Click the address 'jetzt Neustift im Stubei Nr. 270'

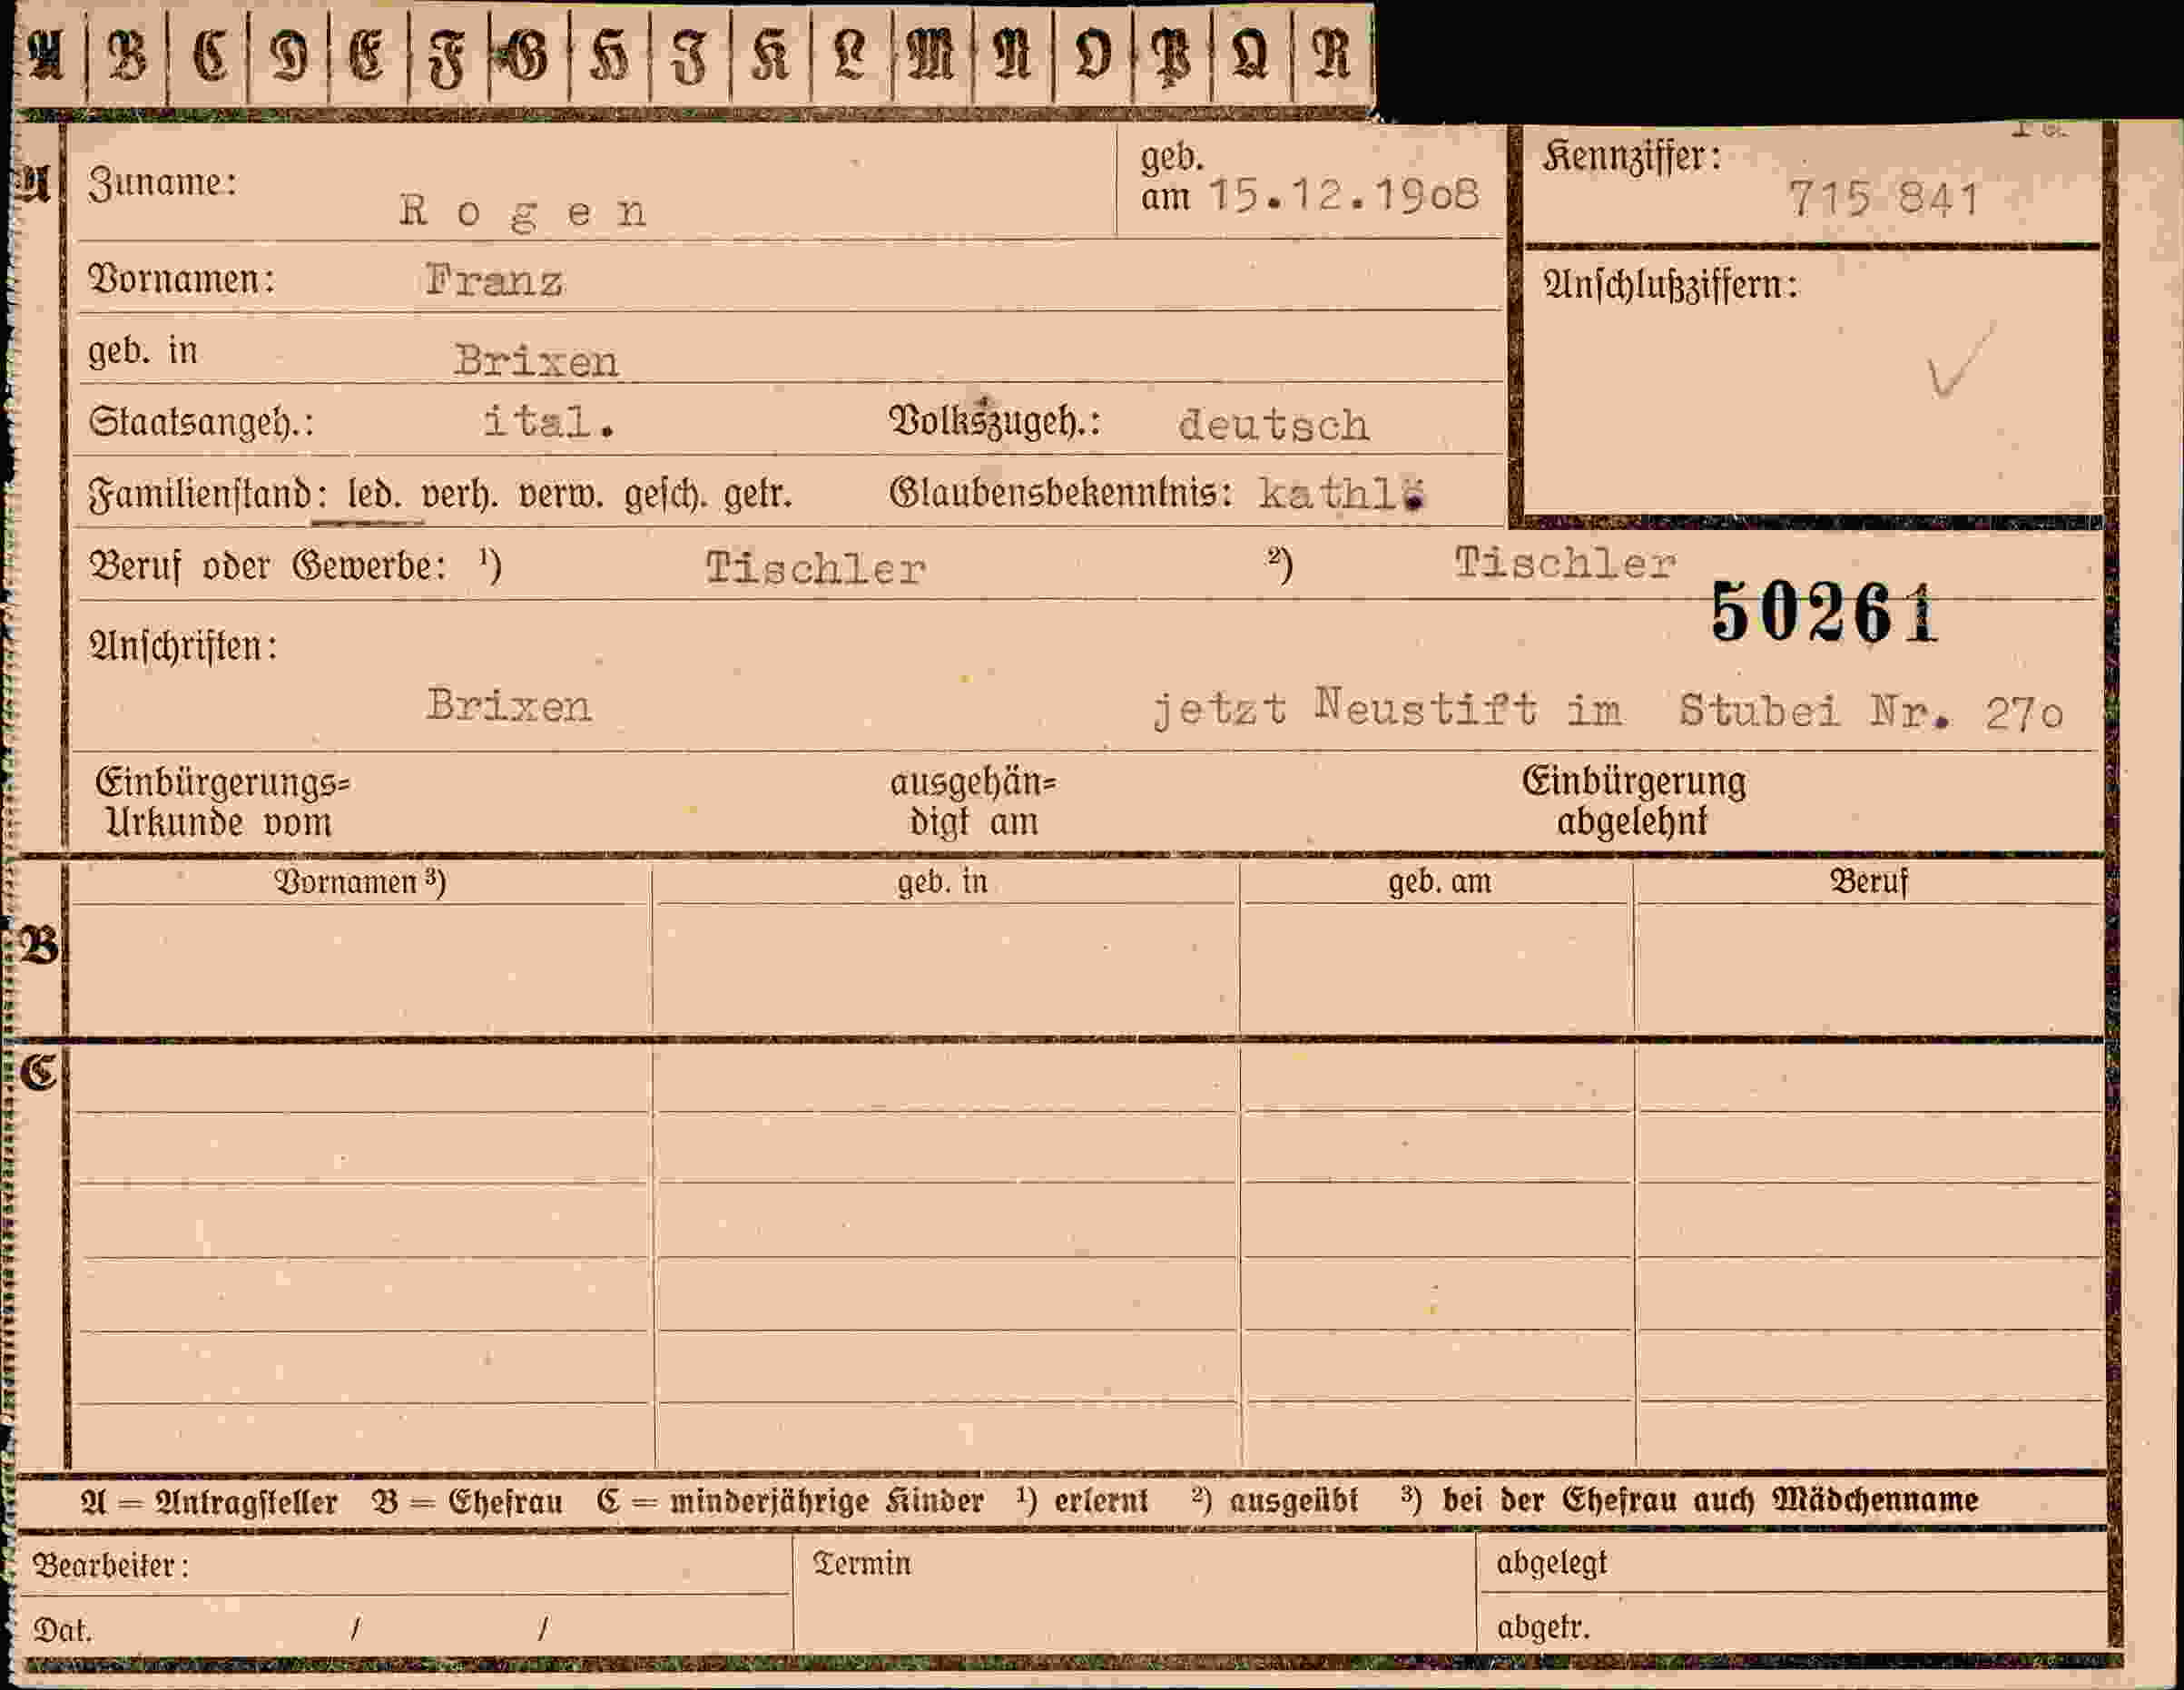tap(1609, 710)
